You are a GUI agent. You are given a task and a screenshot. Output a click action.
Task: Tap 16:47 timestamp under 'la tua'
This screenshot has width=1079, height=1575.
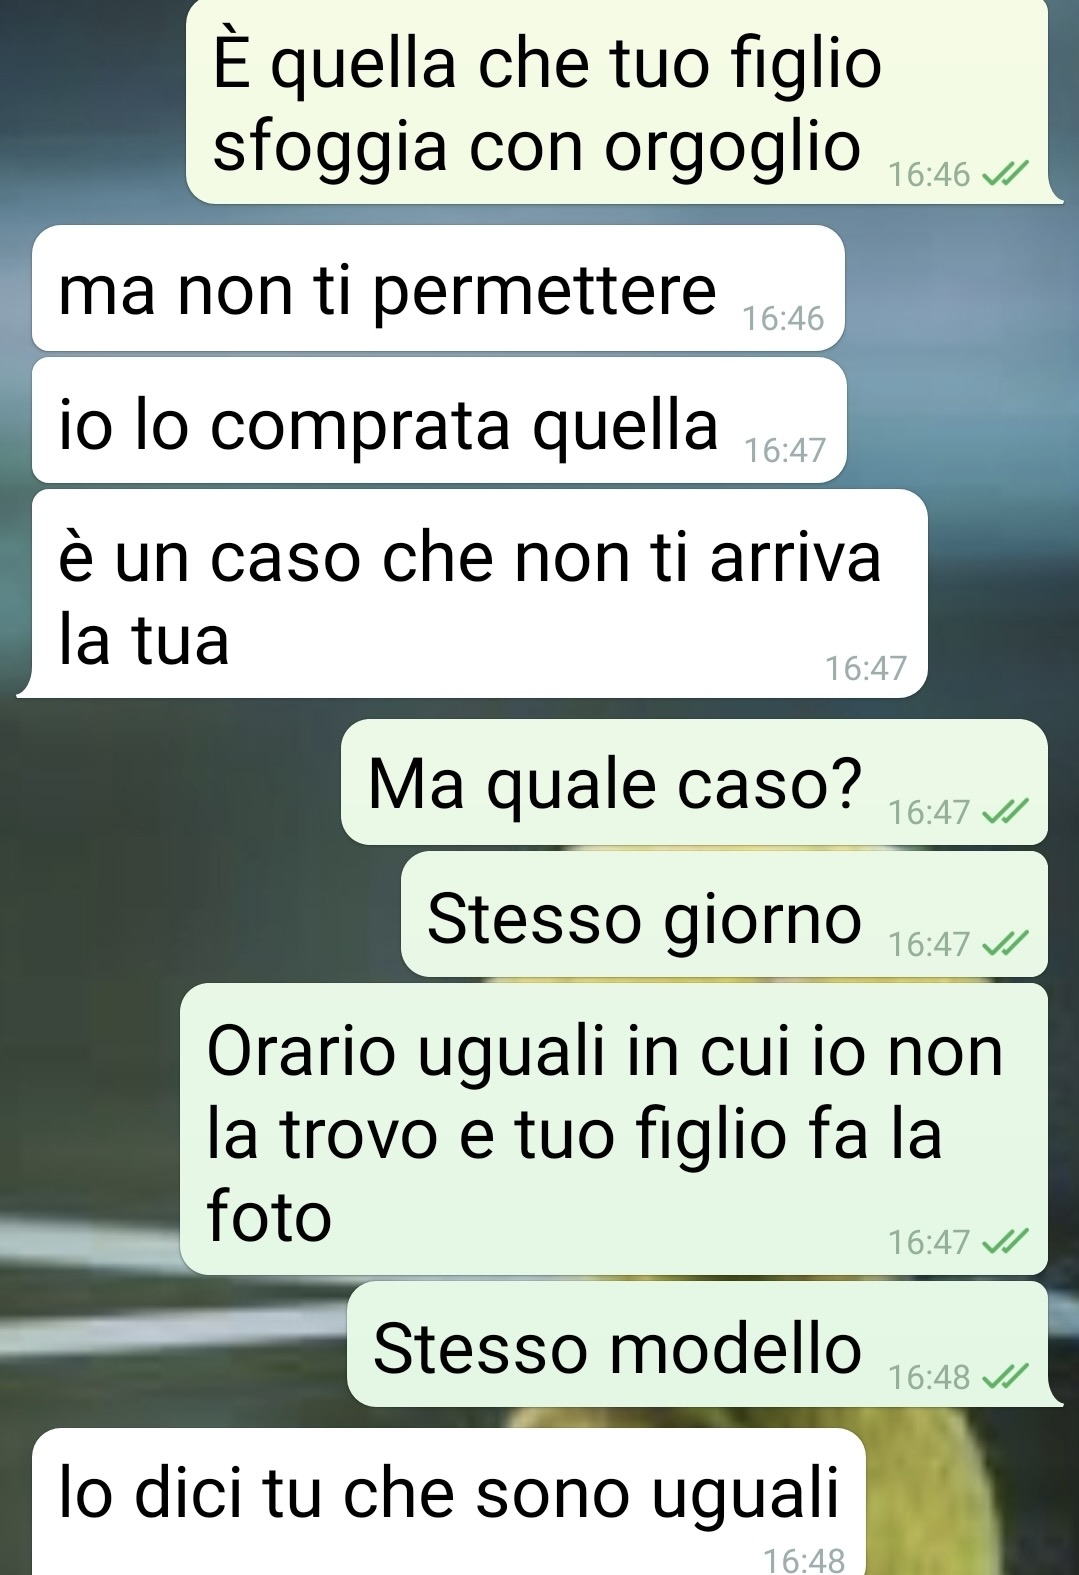866,668
